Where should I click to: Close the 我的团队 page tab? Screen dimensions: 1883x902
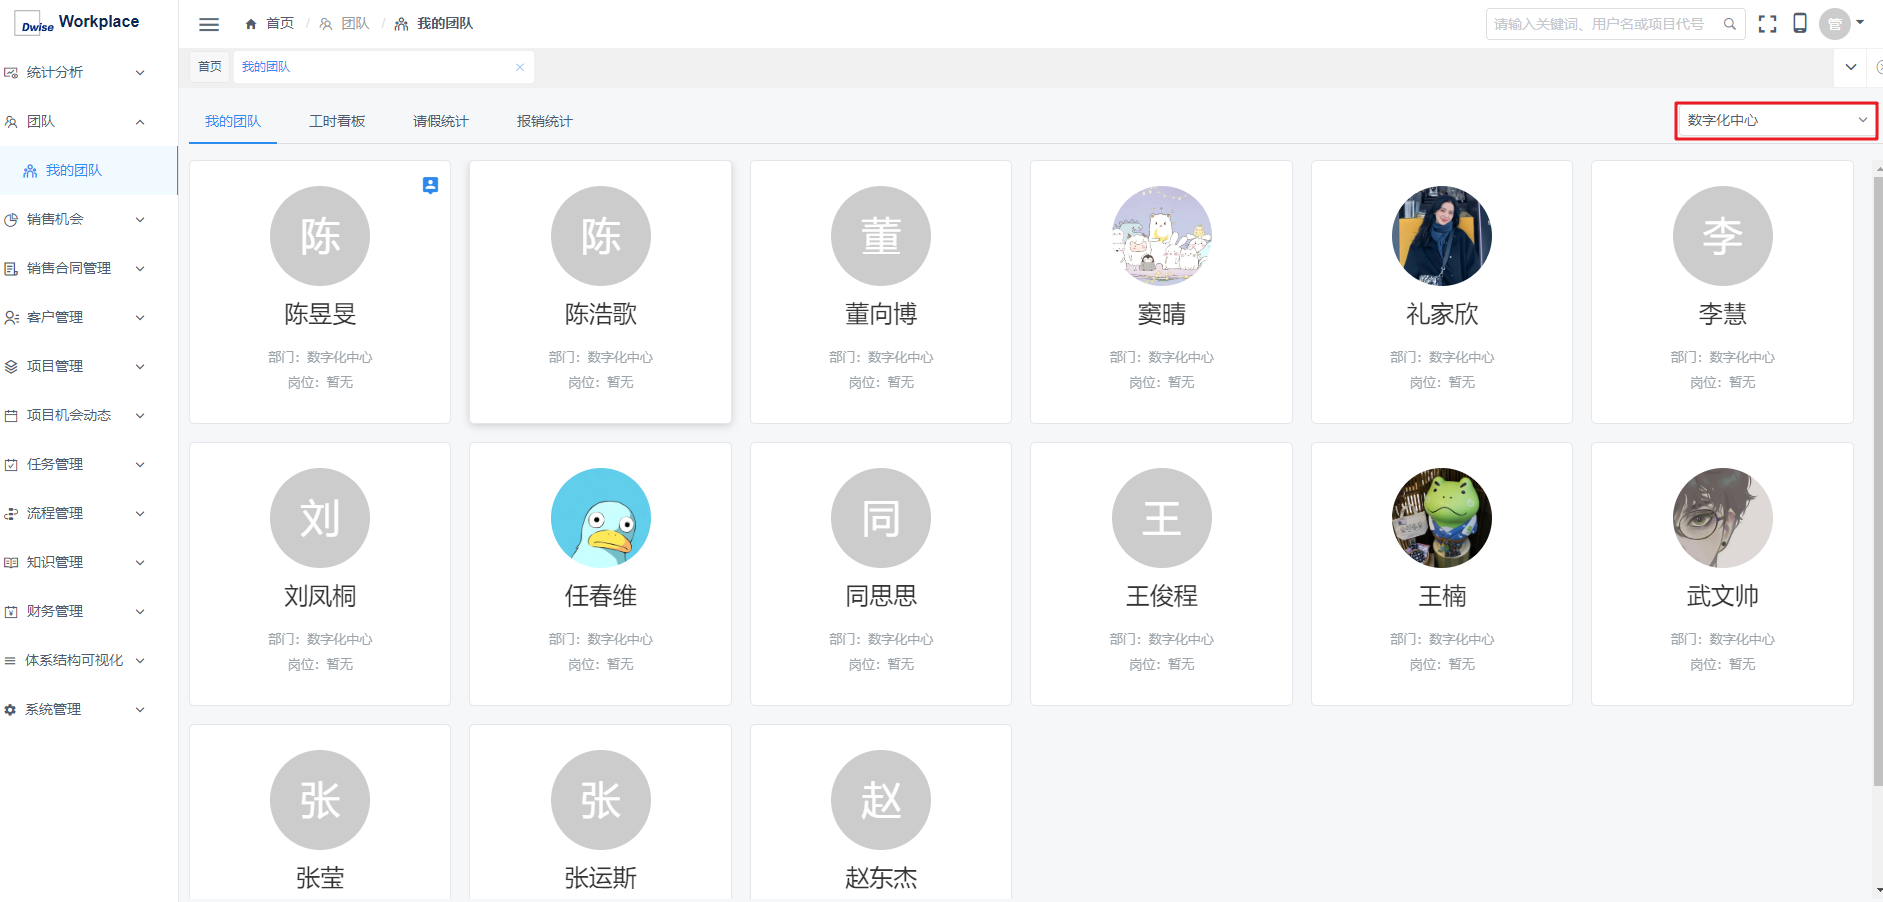[520, 67]
